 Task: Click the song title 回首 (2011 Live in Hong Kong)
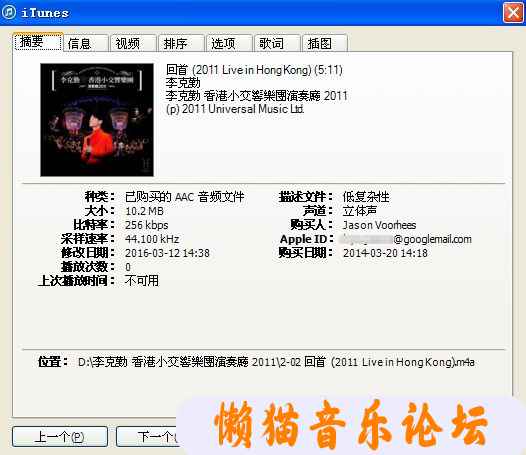254,70
